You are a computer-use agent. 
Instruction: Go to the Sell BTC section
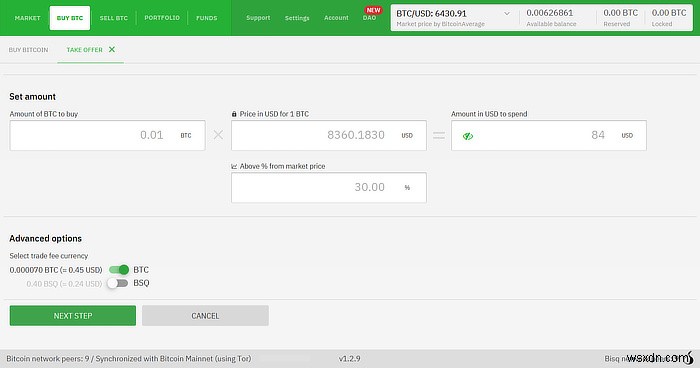point(113,18)
